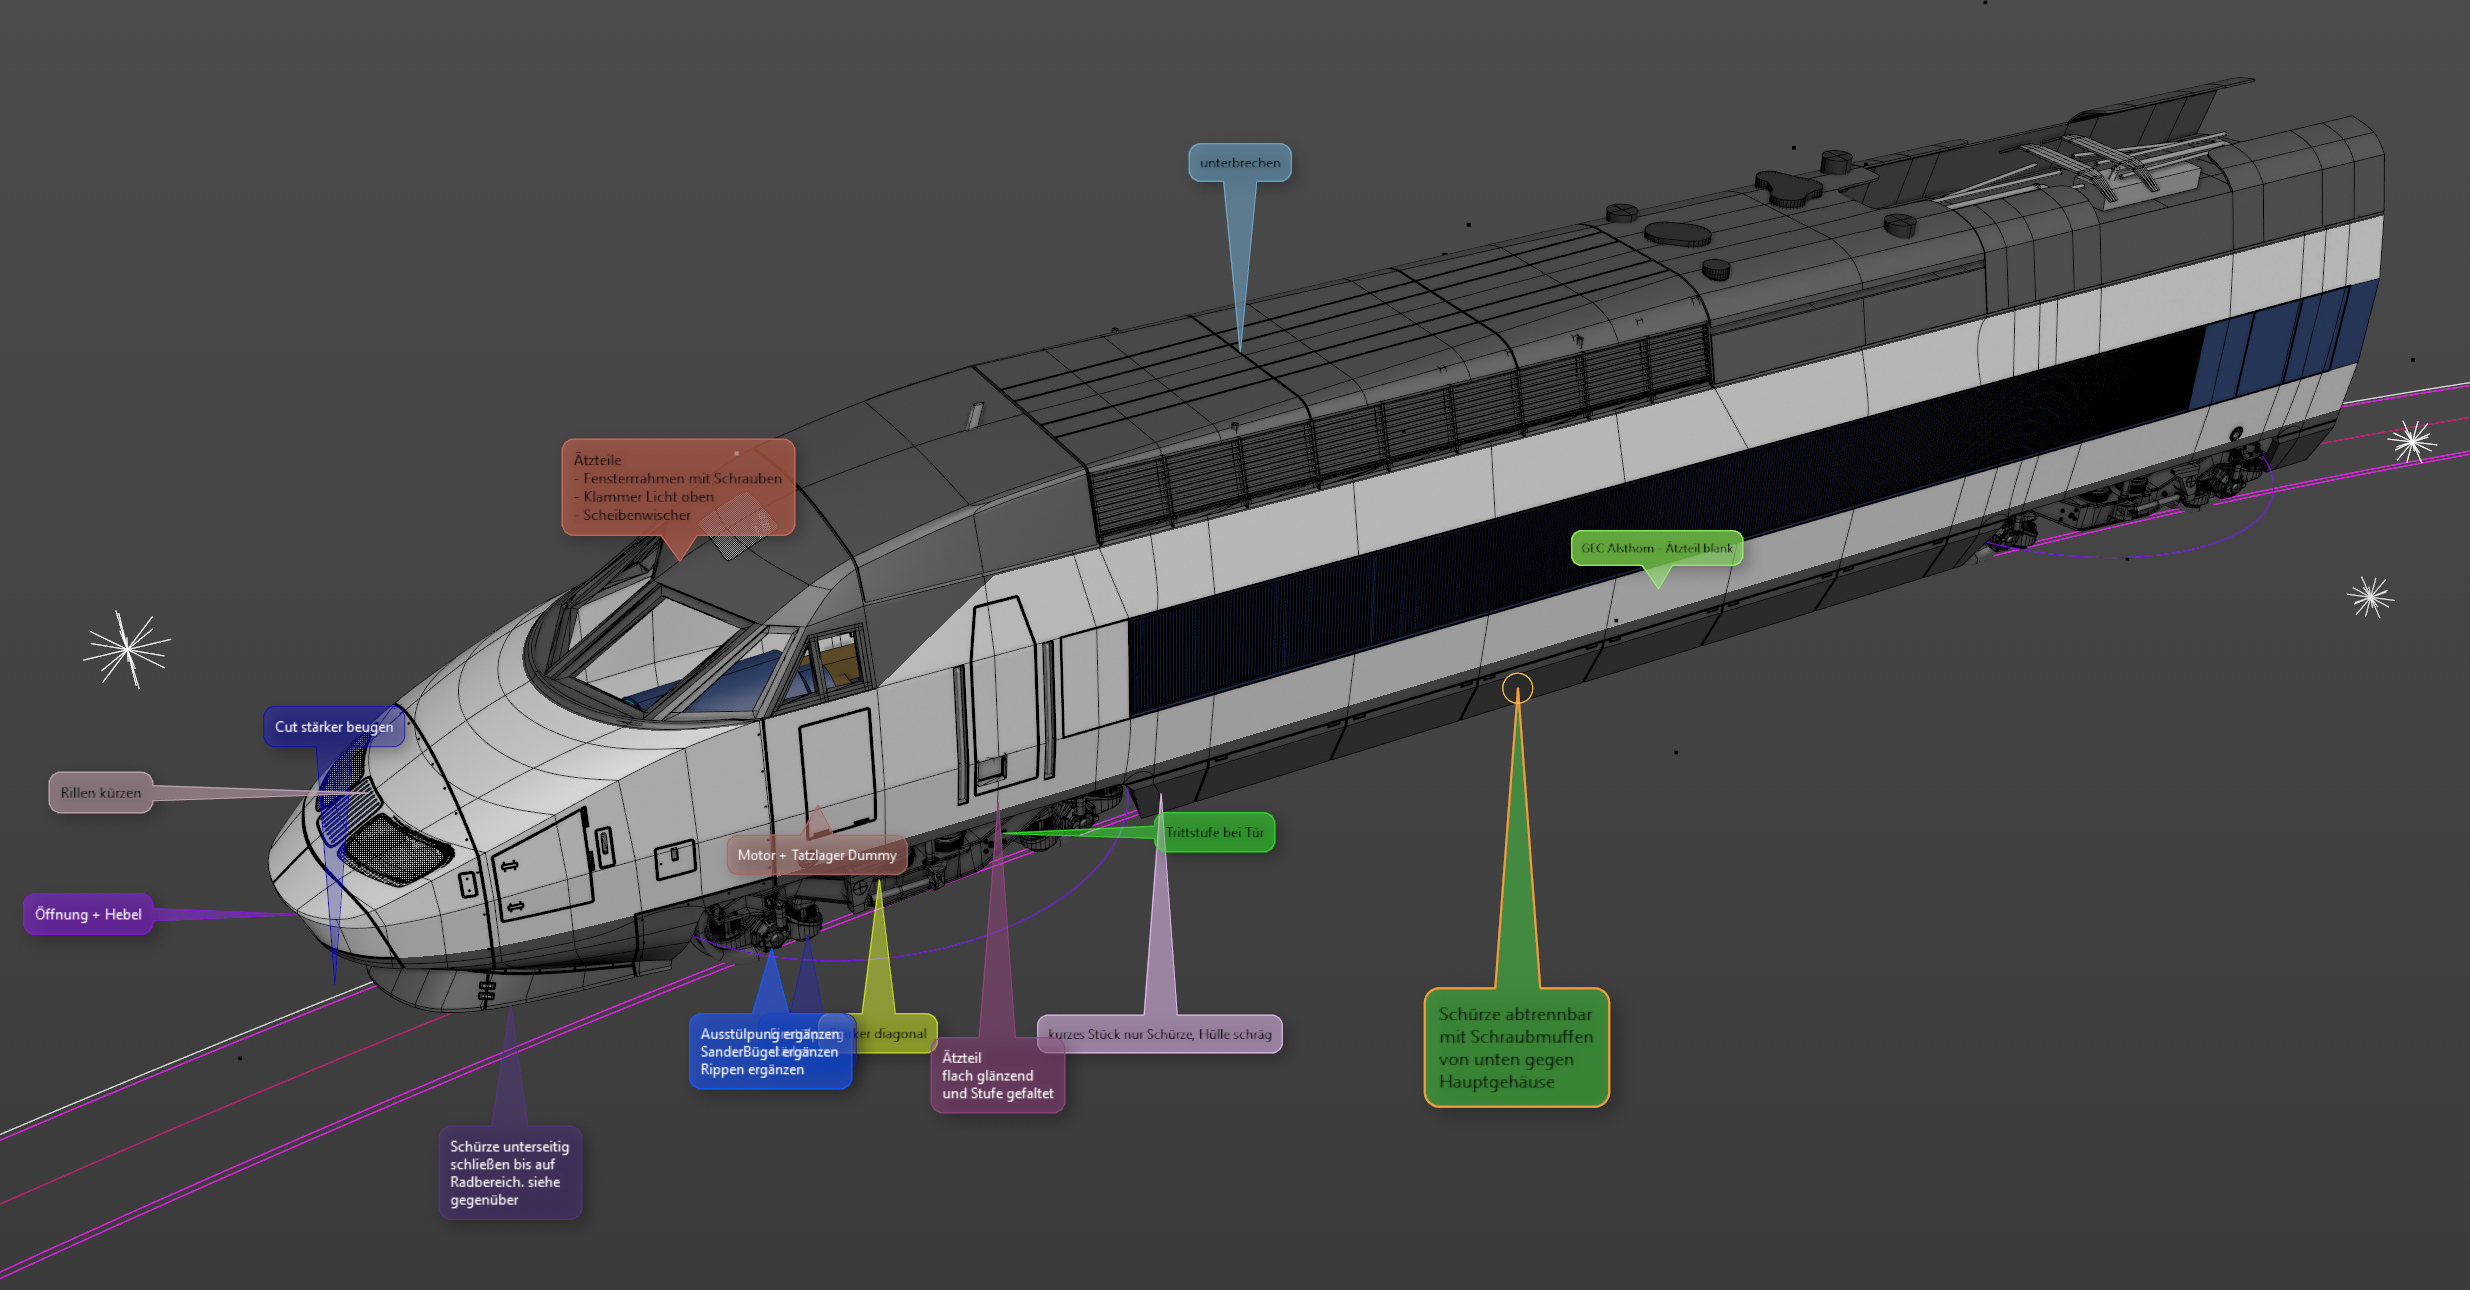Select the yellow 'diagonal' annotation label
The width and height of the screenshot is (2470, 1290).
coord(898,1033)
